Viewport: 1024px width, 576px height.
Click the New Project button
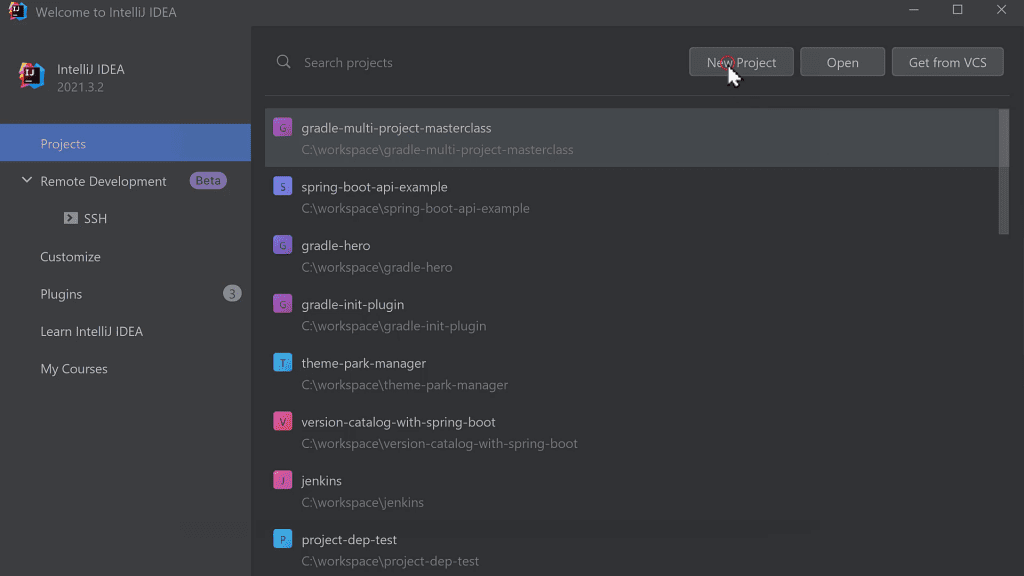(740, 61)
